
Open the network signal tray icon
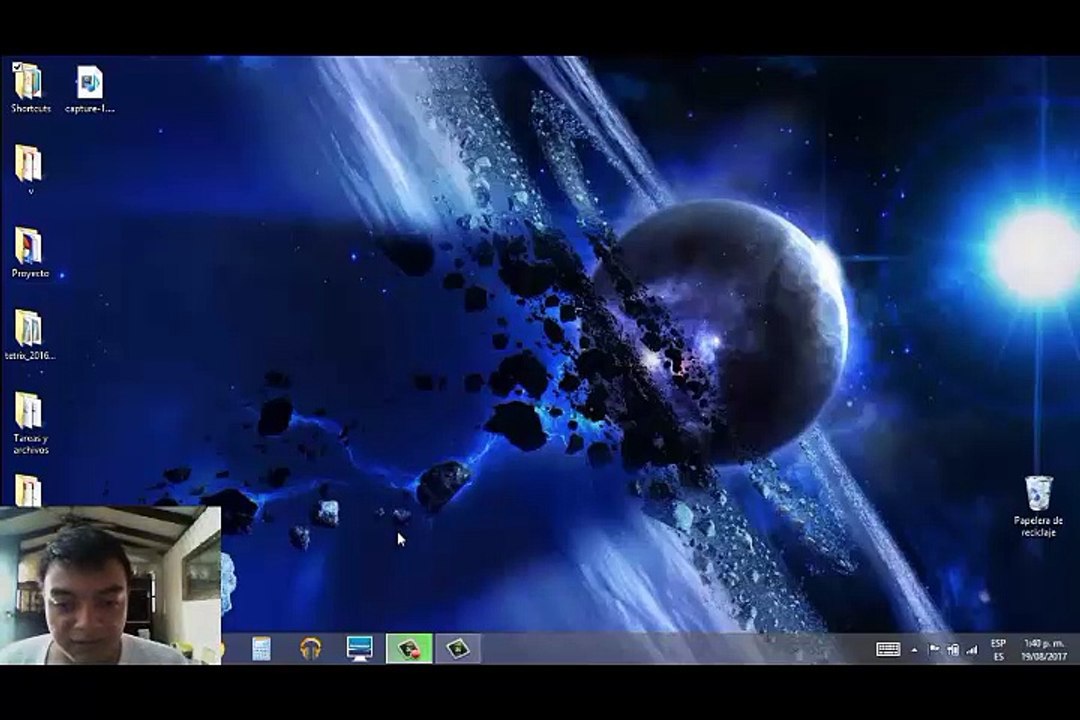coord(972,650)
